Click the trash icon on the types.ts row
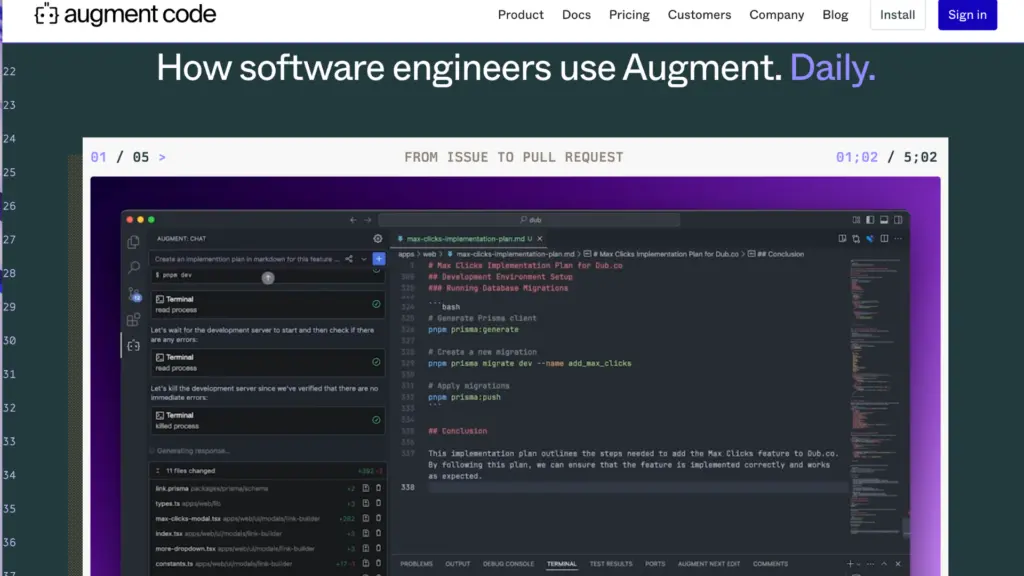This screenshot has width=1024, height=576. pos(378,504)
